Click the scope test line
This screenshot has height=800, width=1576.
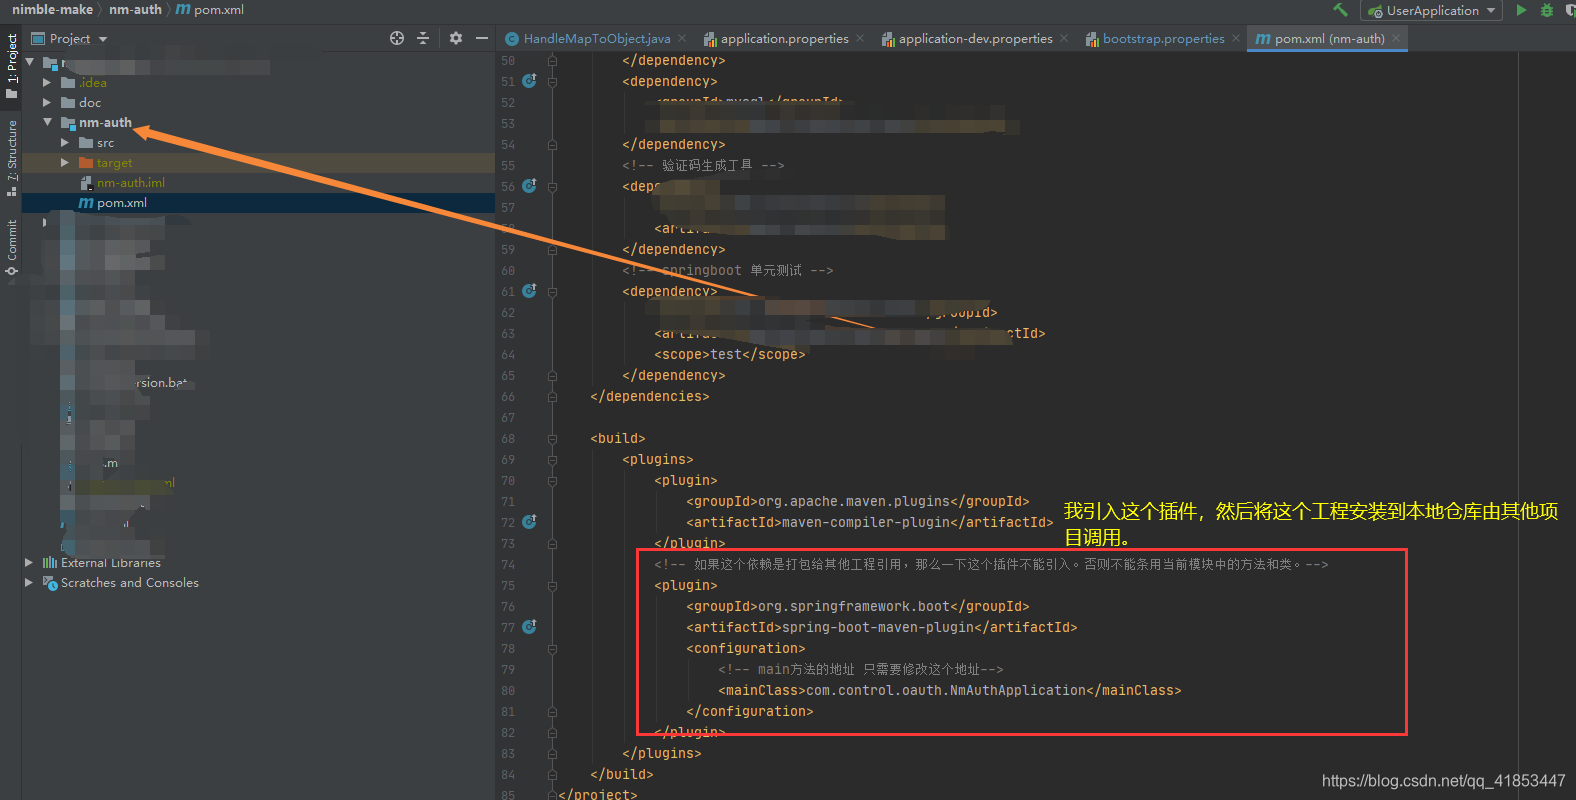click(730, 355)
